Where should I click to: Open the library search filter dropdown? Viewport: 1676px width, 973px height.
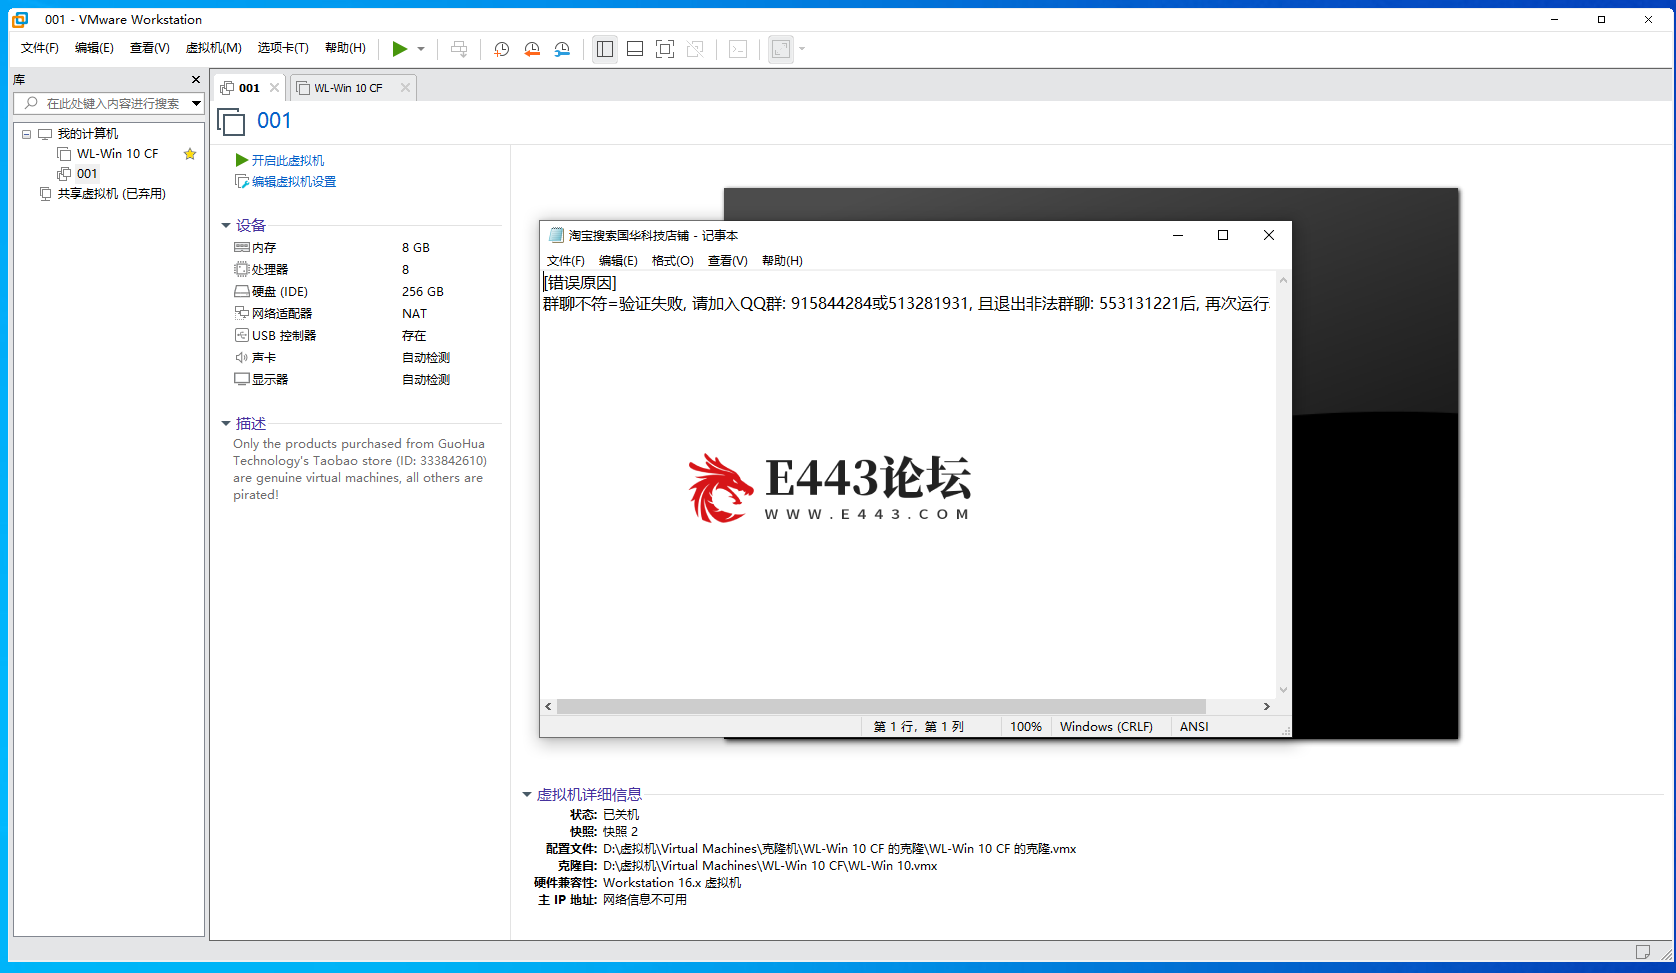coord(197,103)
